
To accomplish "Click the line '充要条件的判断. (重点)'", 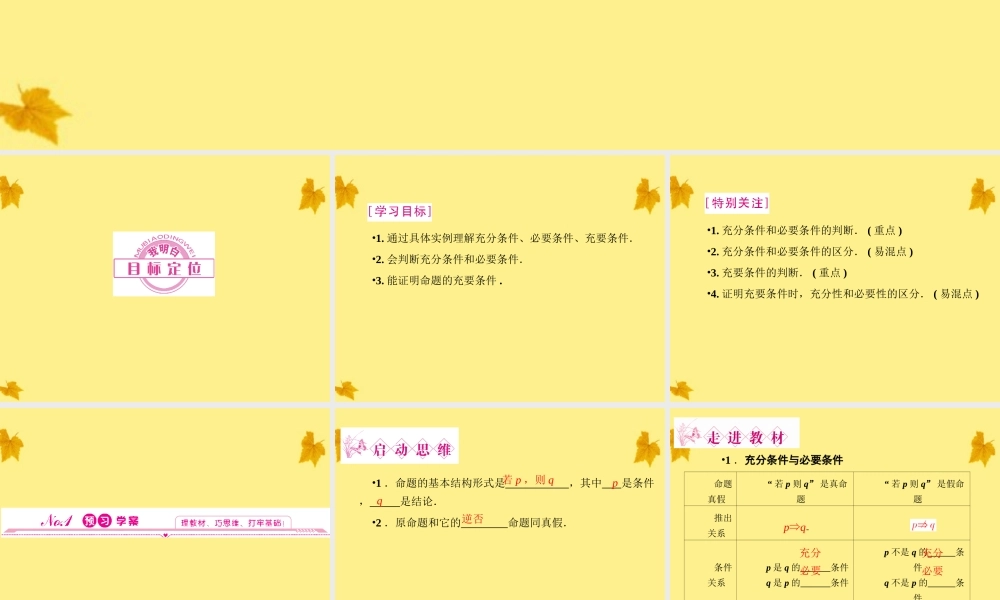I will pyautogui.click(x=777, y=273).
